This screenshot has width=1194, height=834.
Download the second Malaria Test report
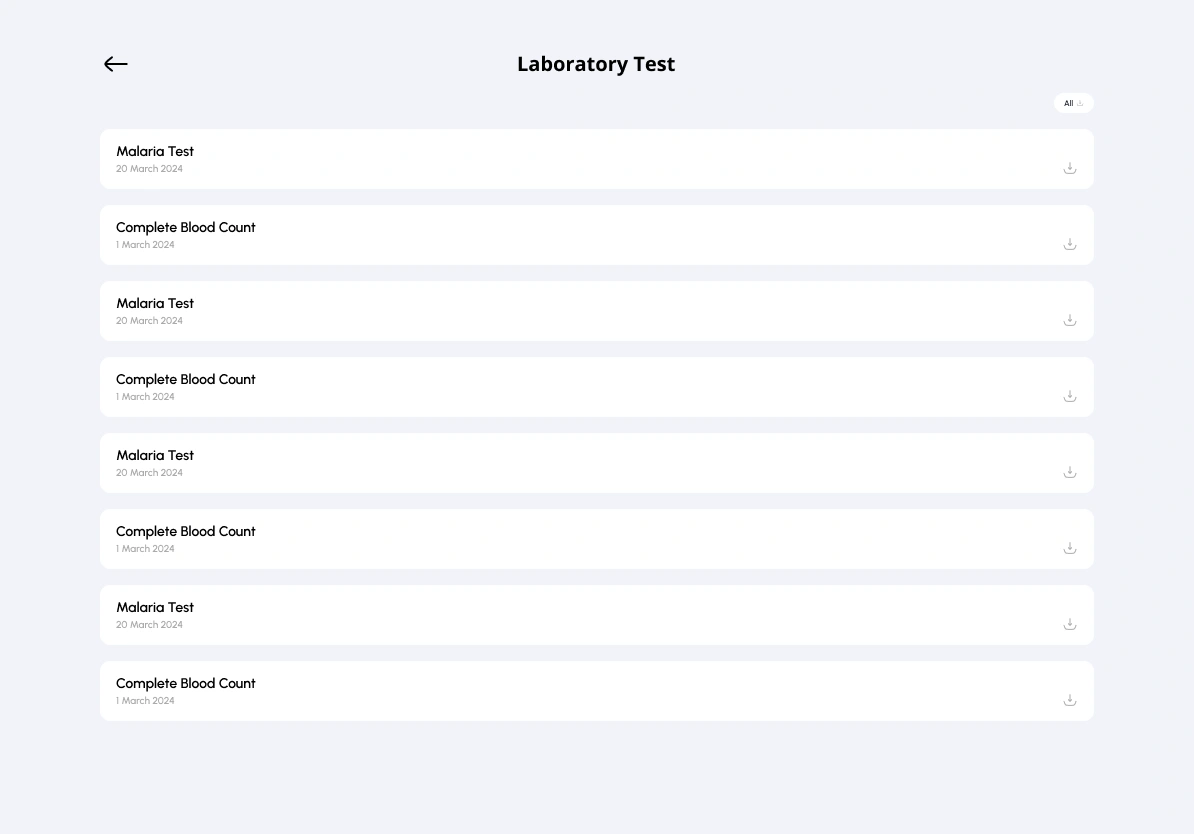[x=1069, y=320]
